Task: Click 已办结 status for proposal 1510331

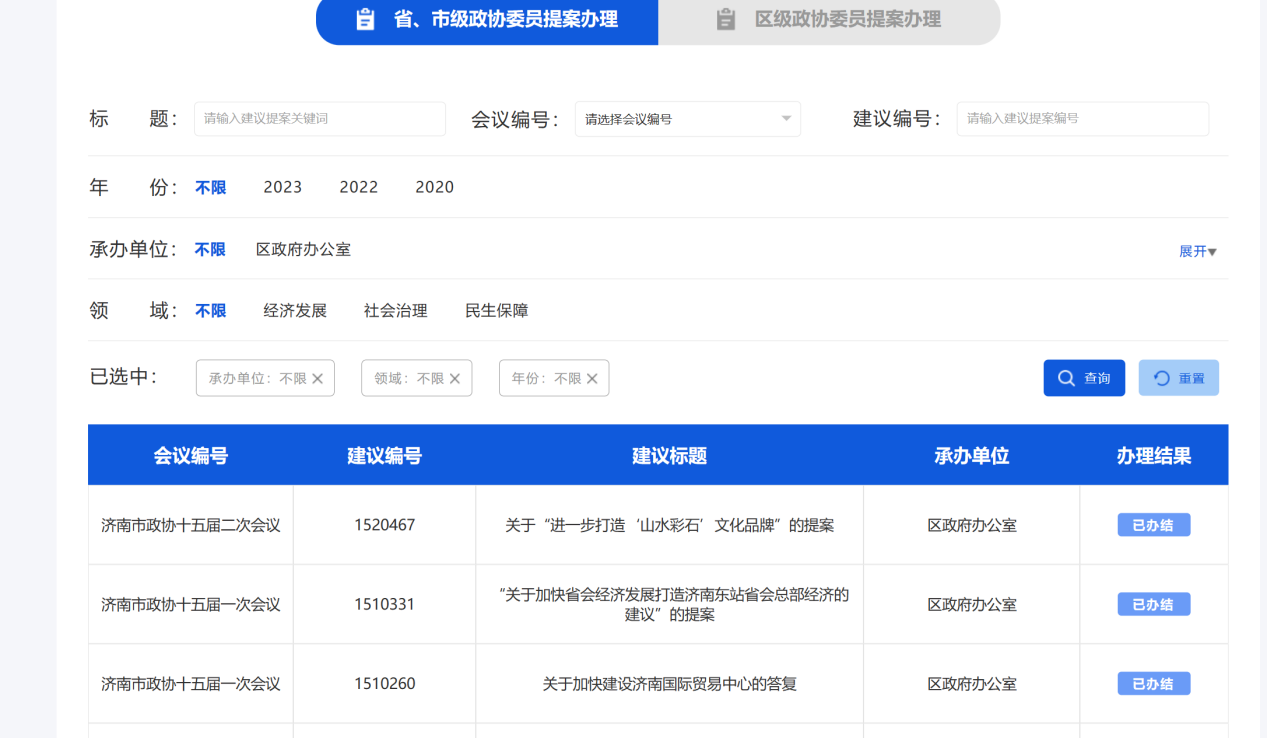Action: click(x=1154, y=604)
